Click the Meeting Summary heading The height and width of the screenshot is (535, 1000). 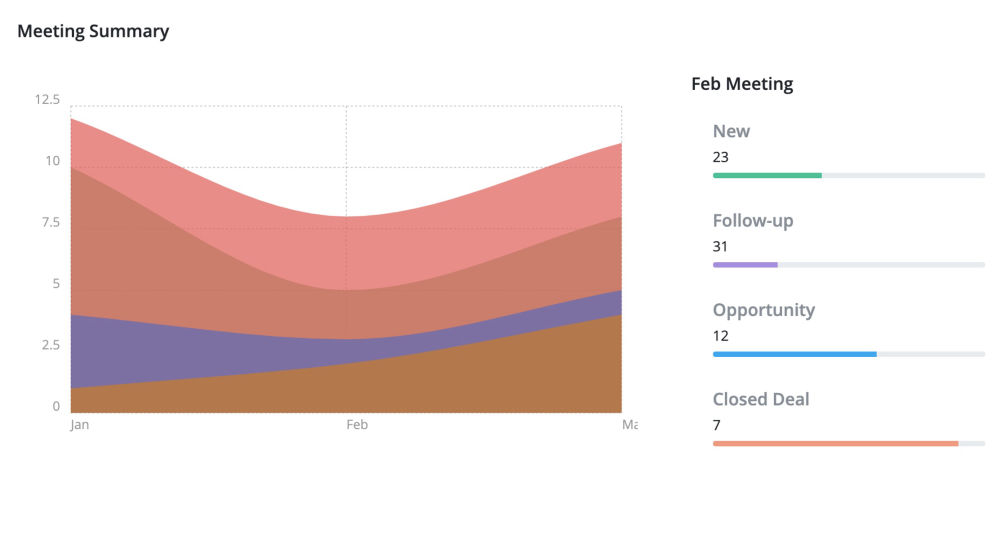point(93,31)
